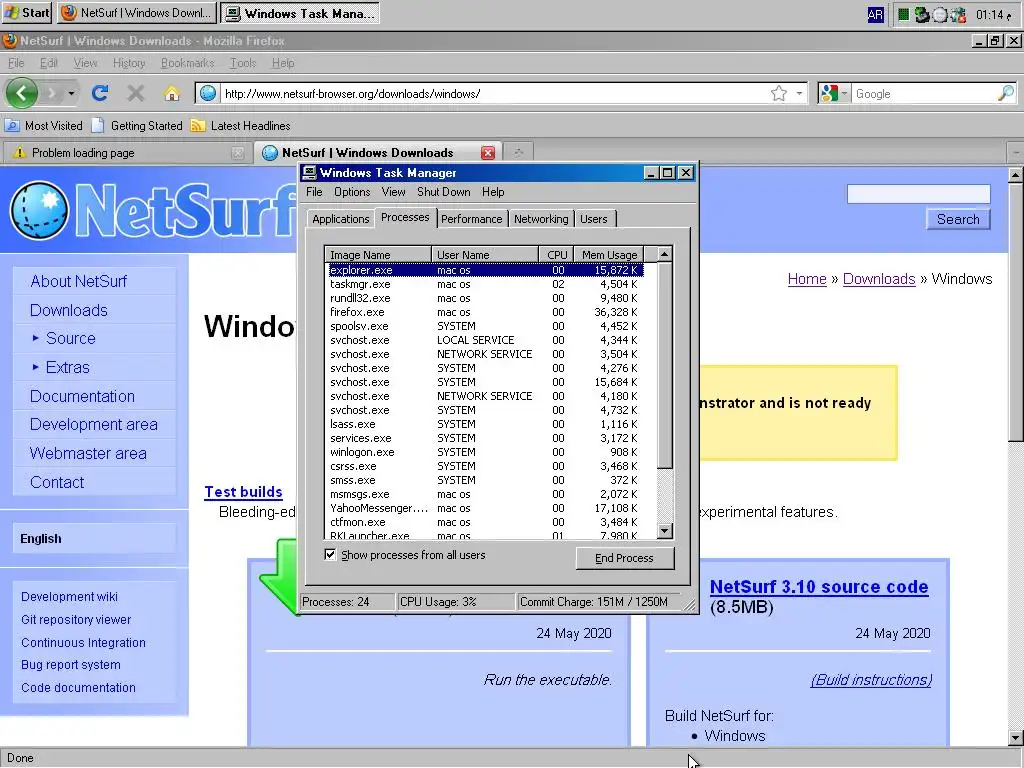Click process list scroll up arrow

[665, 254]
